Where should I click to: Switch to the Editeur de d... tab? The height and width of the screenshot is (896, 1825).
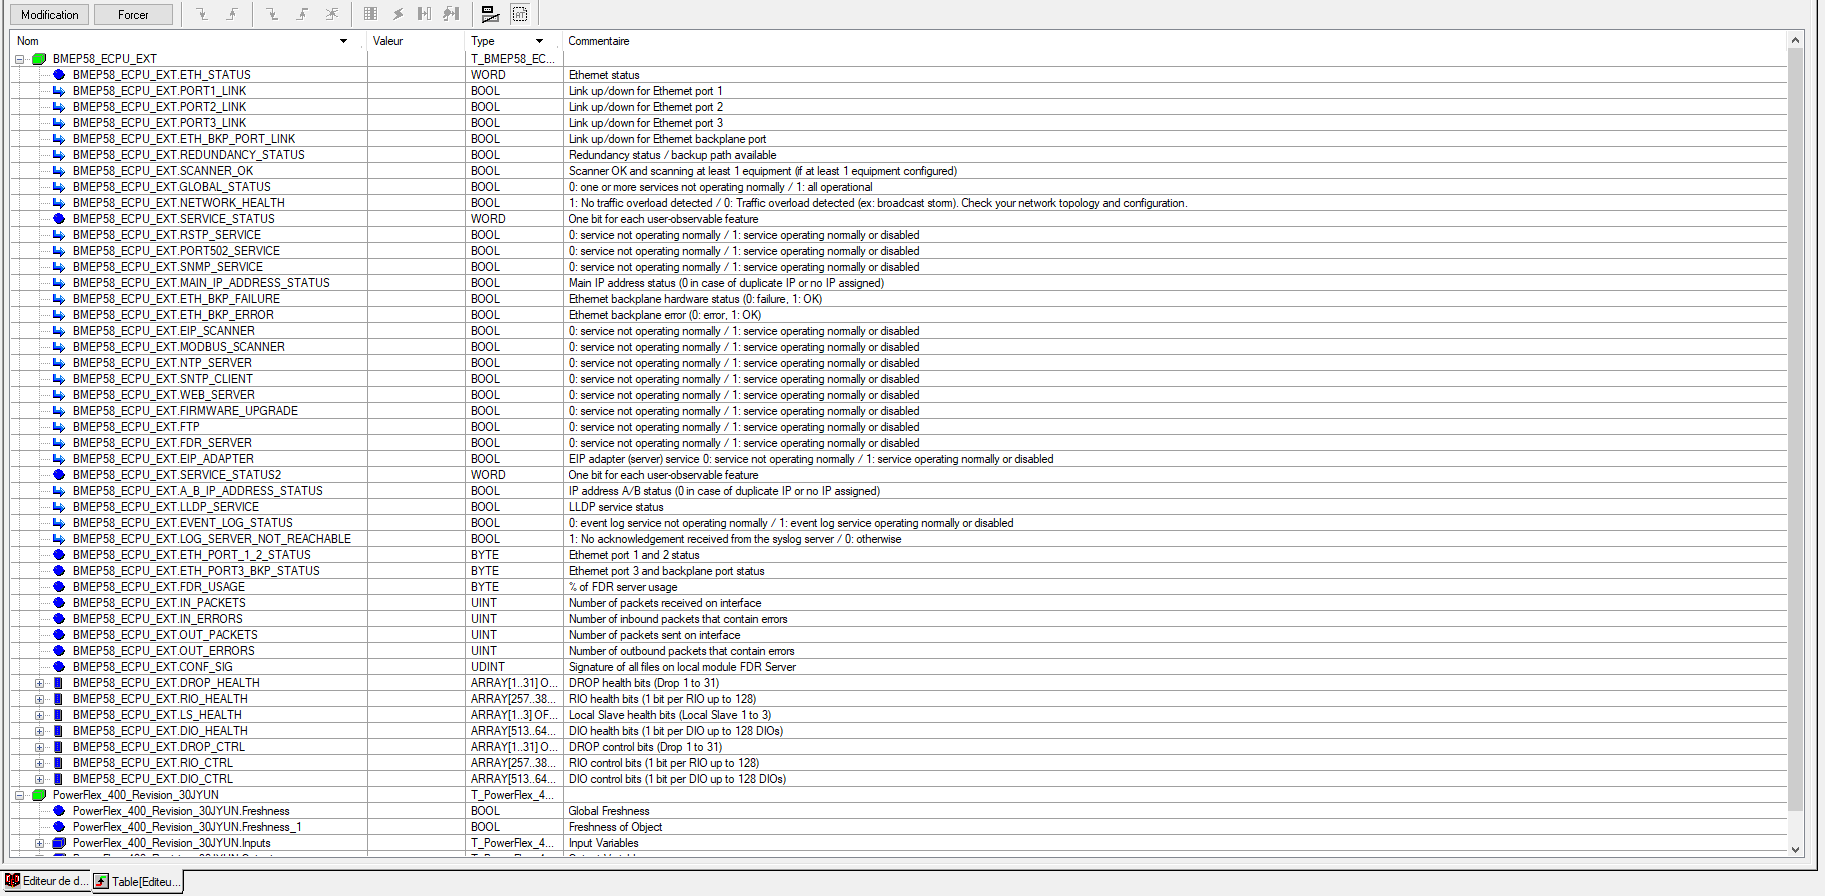[46, 881]
